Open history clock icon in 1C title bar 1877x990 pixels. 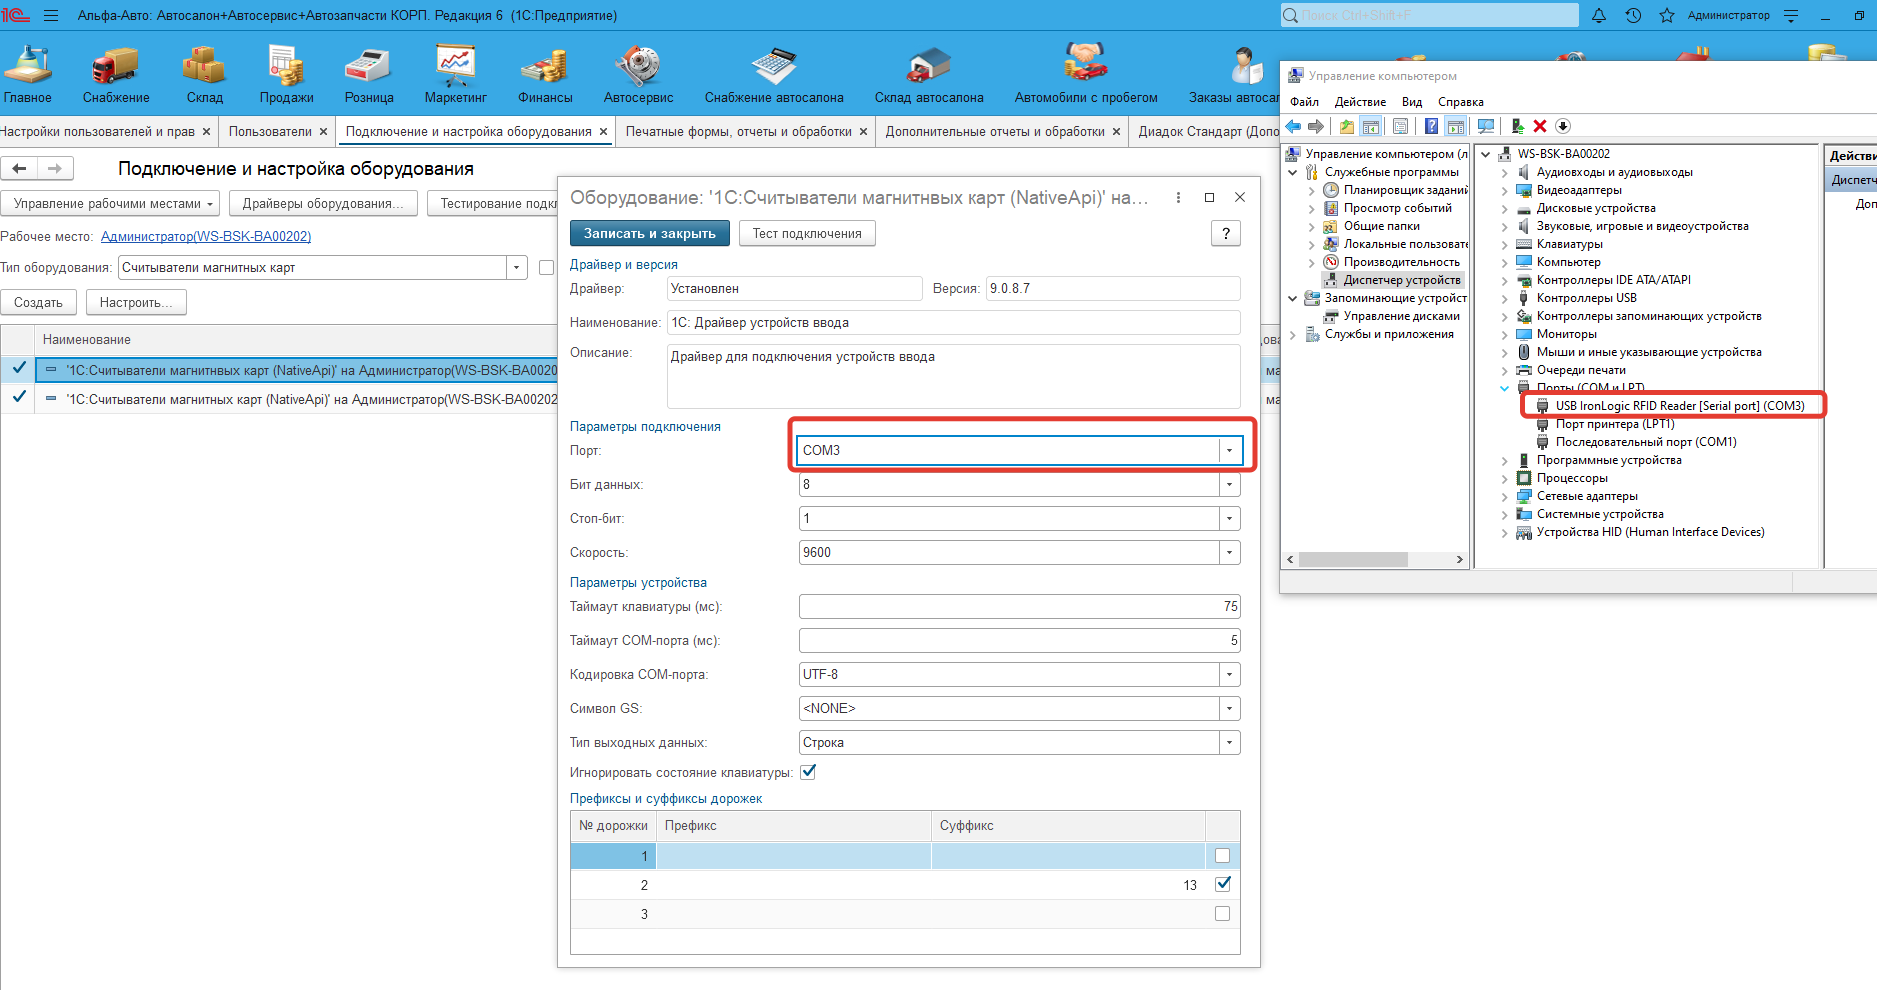point(1633,16)
